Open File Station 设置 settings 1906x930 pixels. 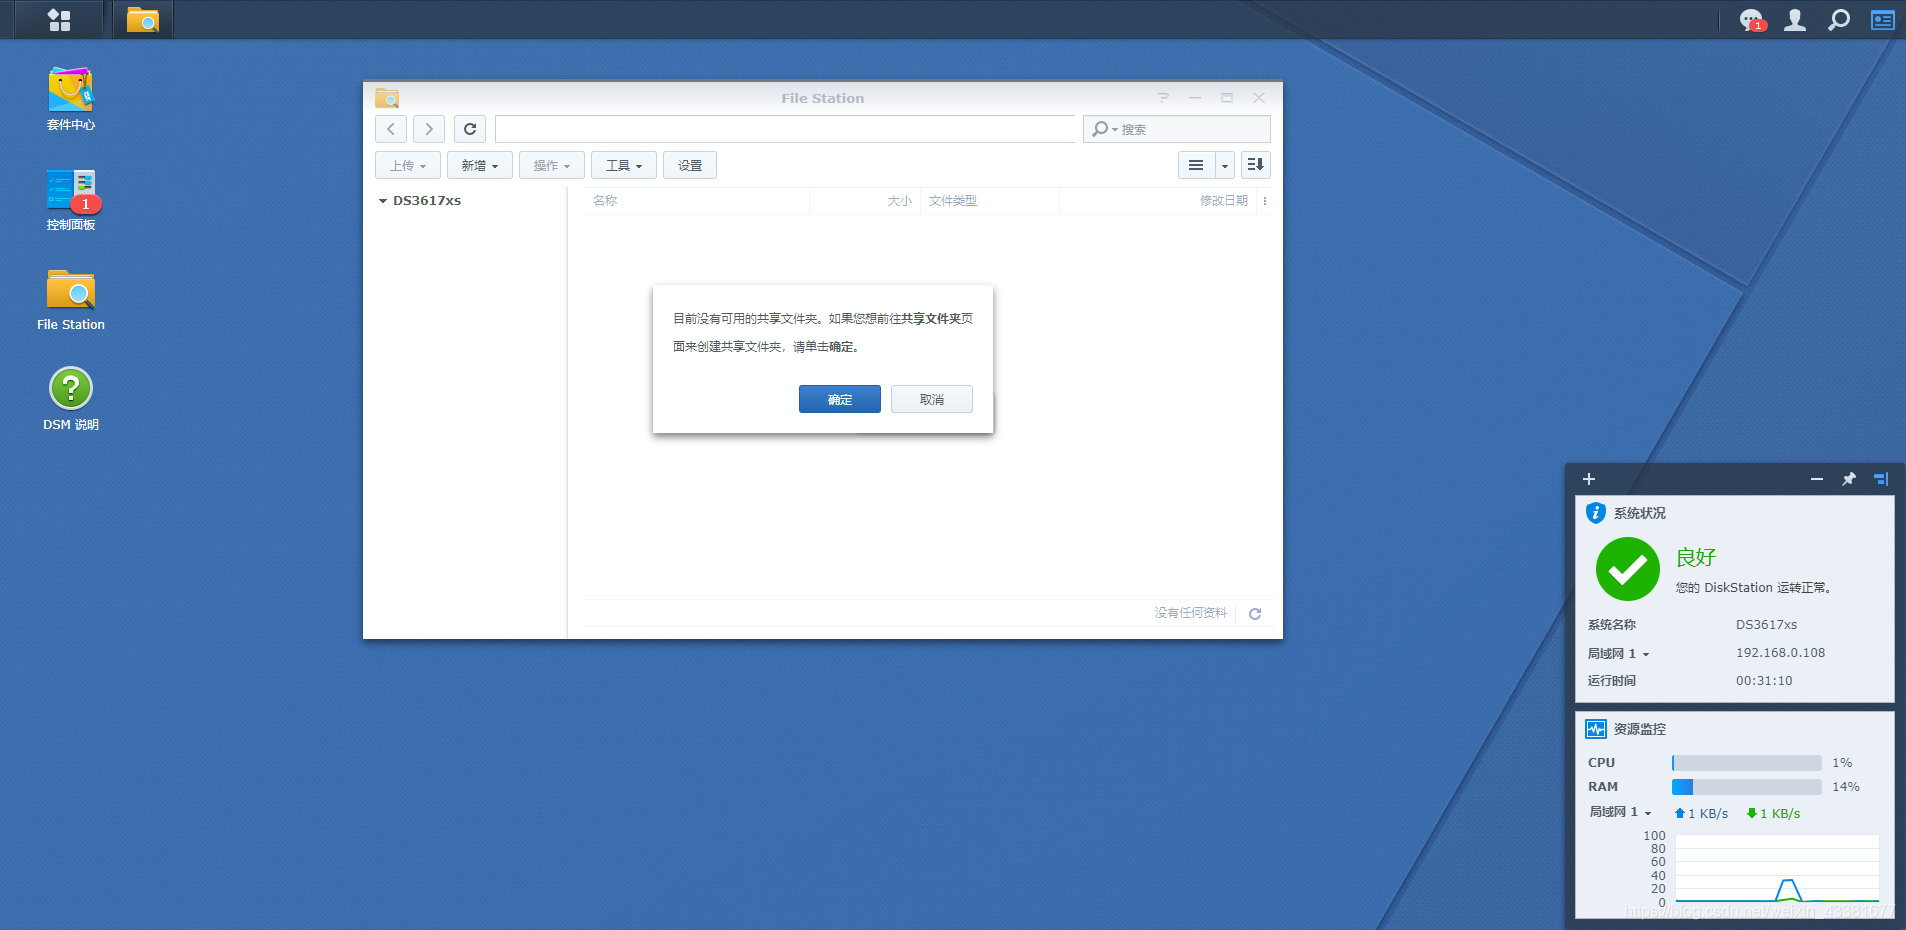[x=690, y=165]
